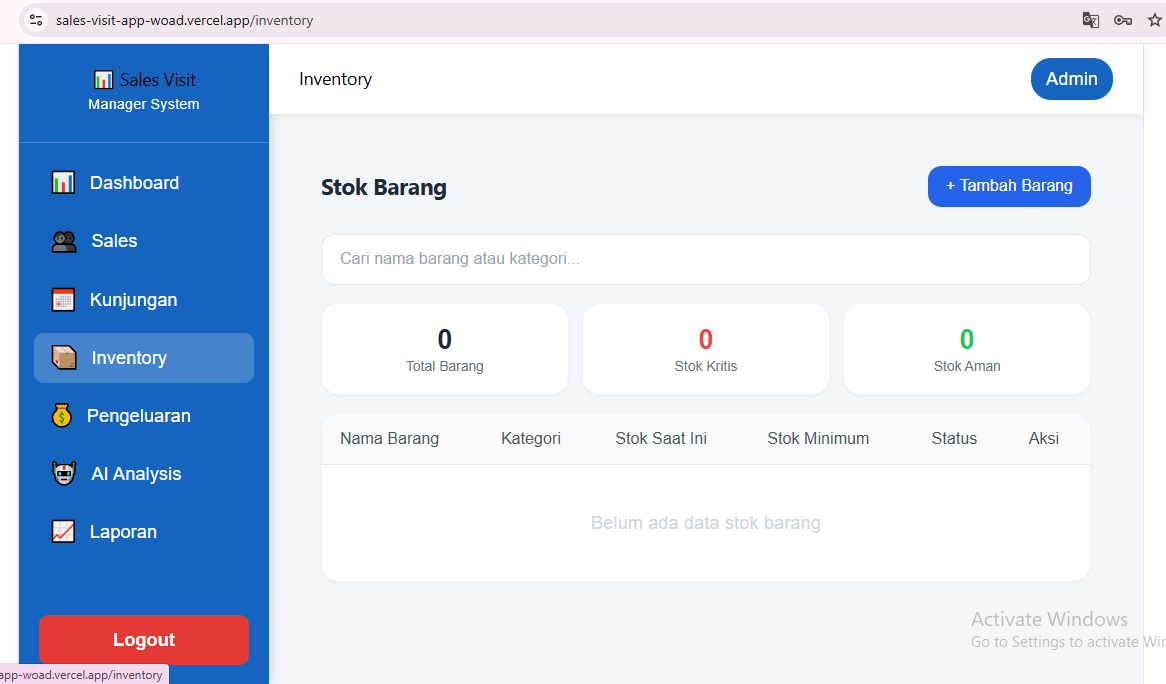The width and height of the screenshot is (1166, 684).
Task: Click the Dashboard bar chart icon
Action: click(63, 182)
